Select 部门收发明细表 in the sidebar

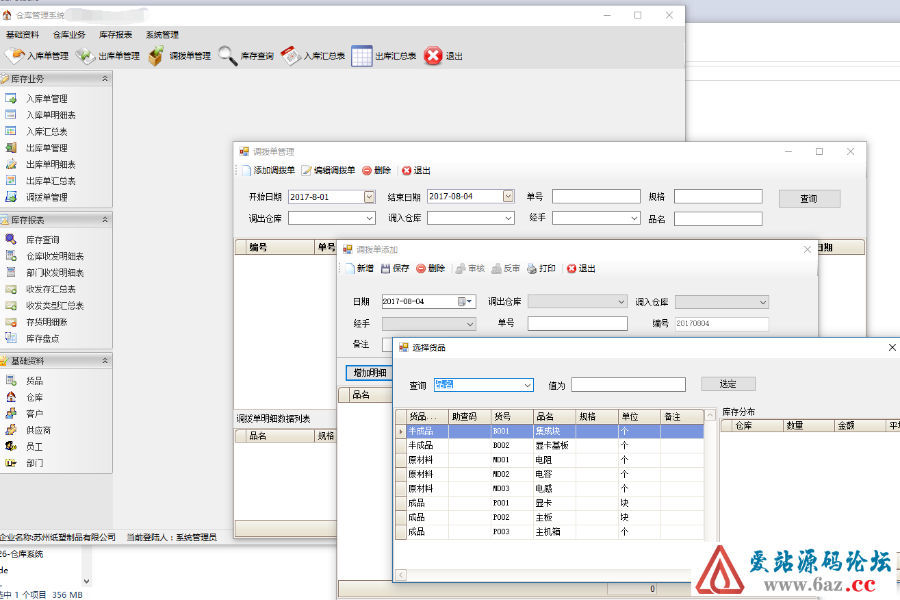point(55,273)
